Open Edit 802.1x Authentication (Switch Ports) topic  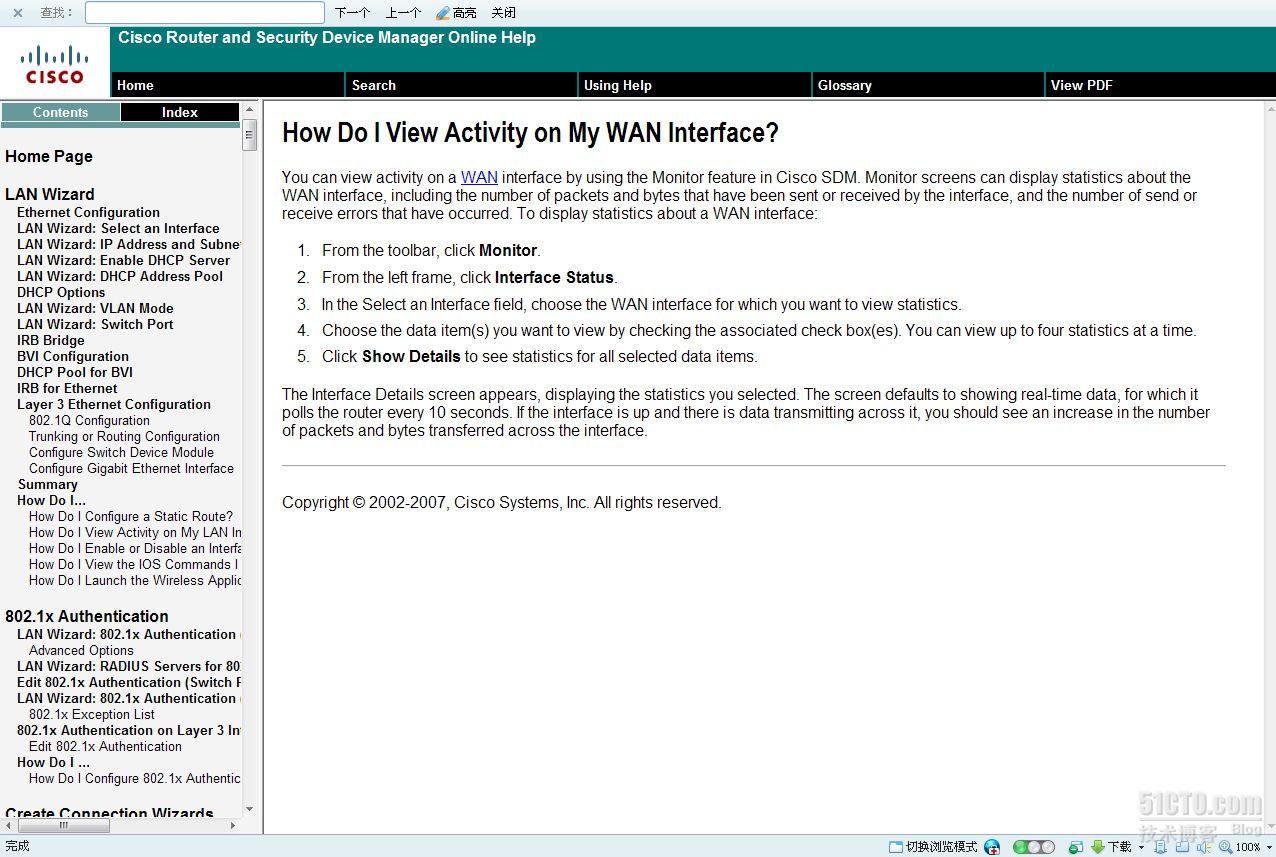(x=129, y=682)
